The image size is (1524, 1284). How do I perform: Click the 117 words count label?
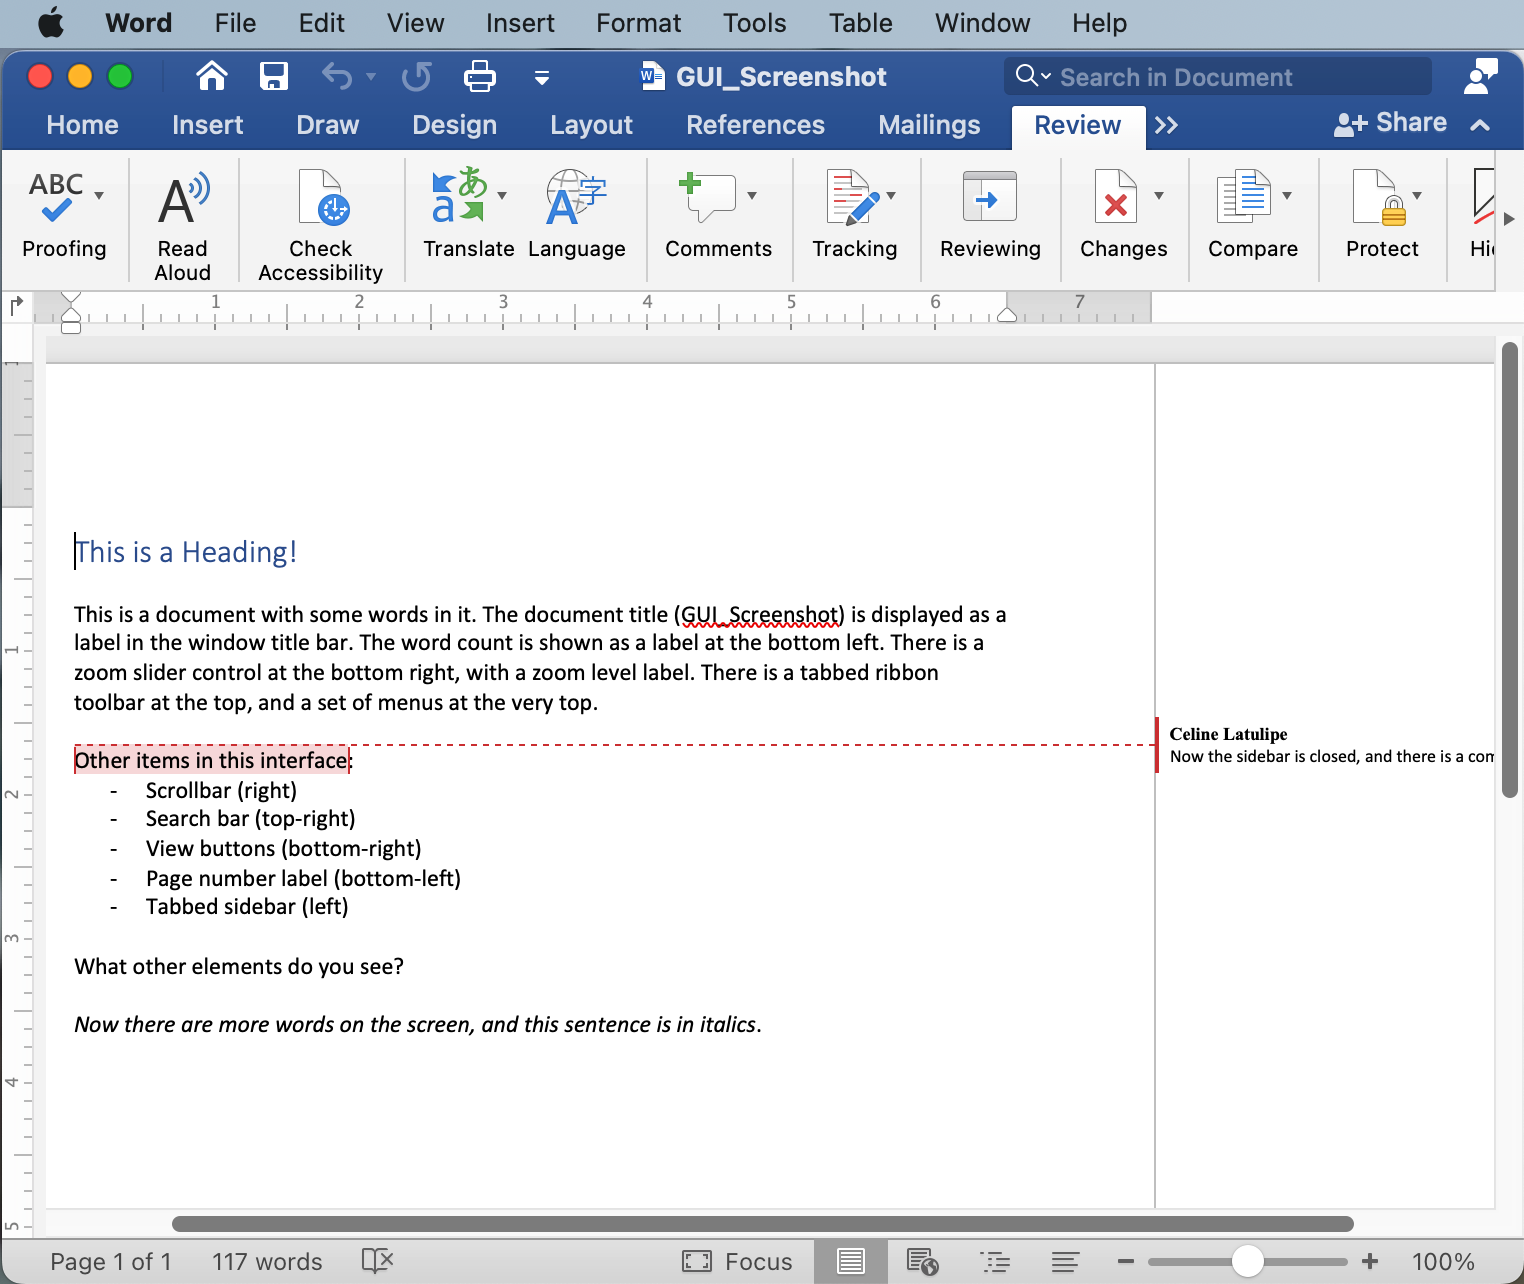pos(267,1261)
